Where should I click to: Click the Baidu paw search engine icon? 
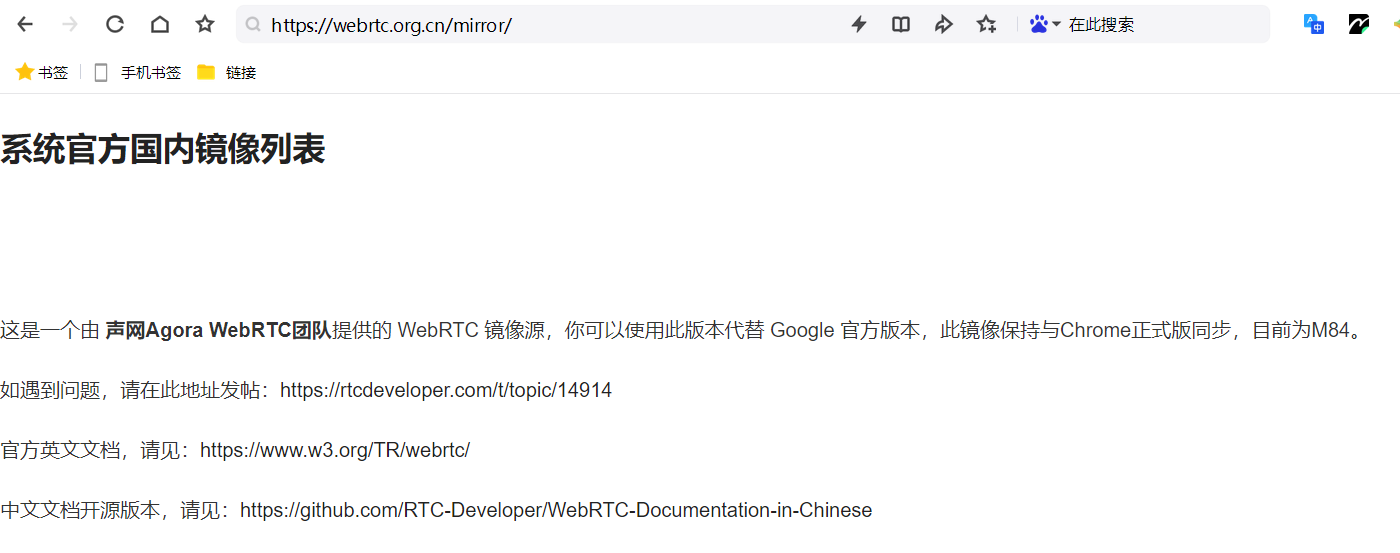tap(1039, 24)
